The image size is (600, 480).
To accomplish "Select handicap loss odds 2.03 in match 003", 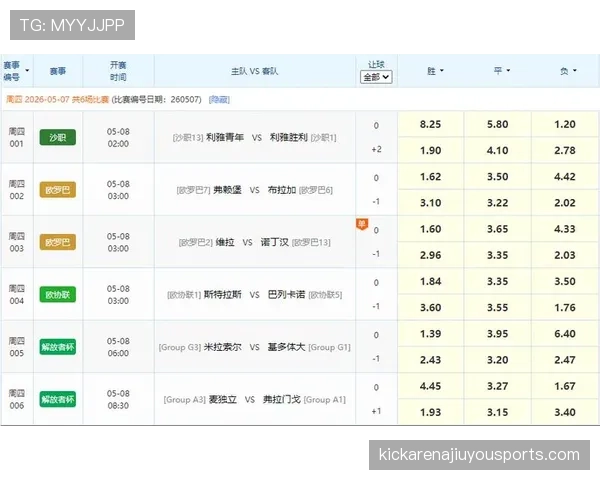I will (565, 255).
